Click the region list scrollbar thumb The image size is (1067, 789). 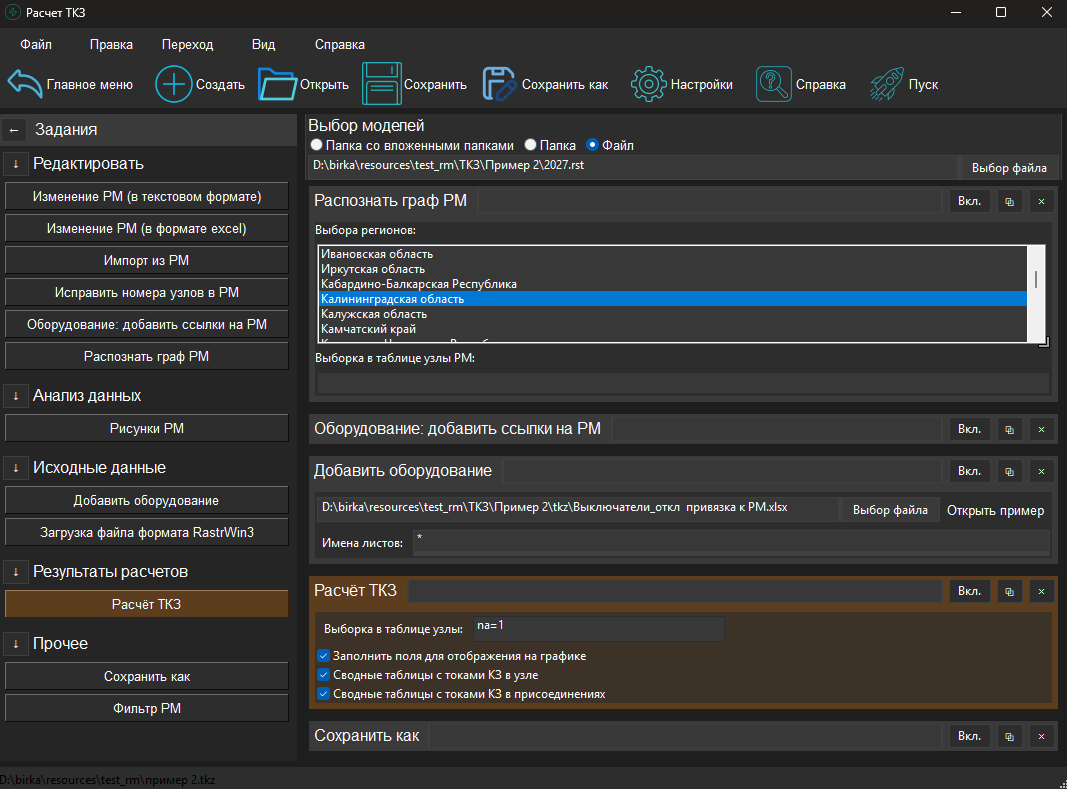point(1036,279)
